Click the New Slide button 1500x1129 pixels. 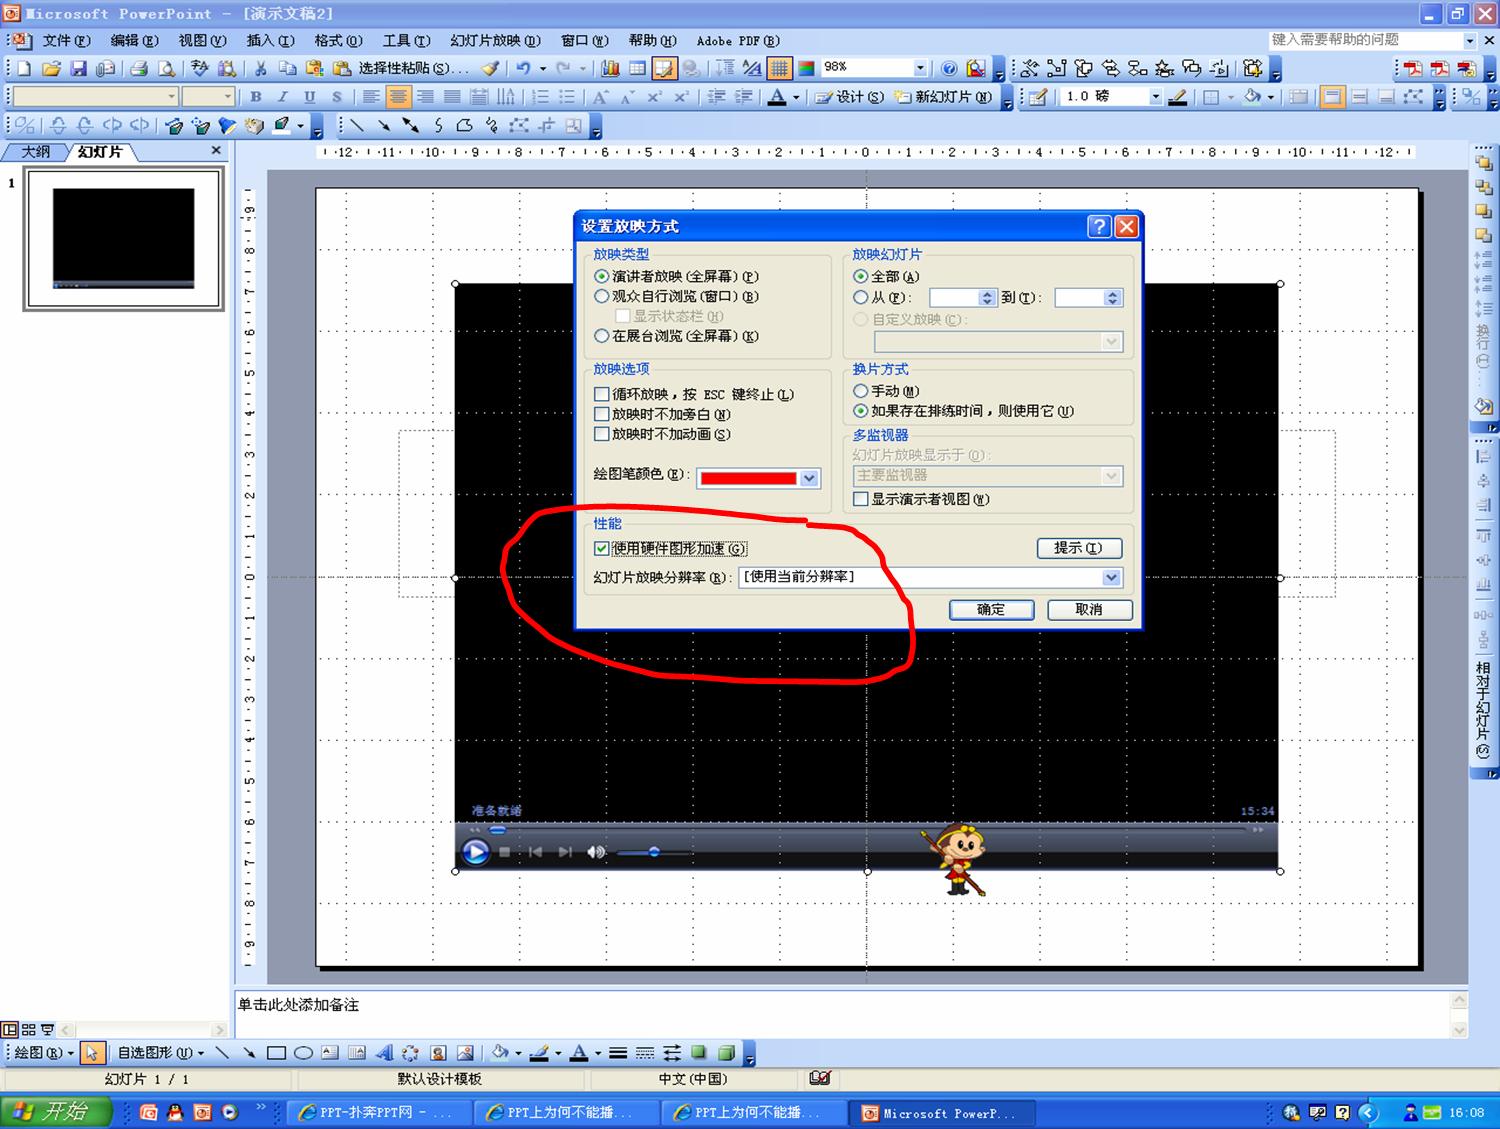click(x=944, y=97)
